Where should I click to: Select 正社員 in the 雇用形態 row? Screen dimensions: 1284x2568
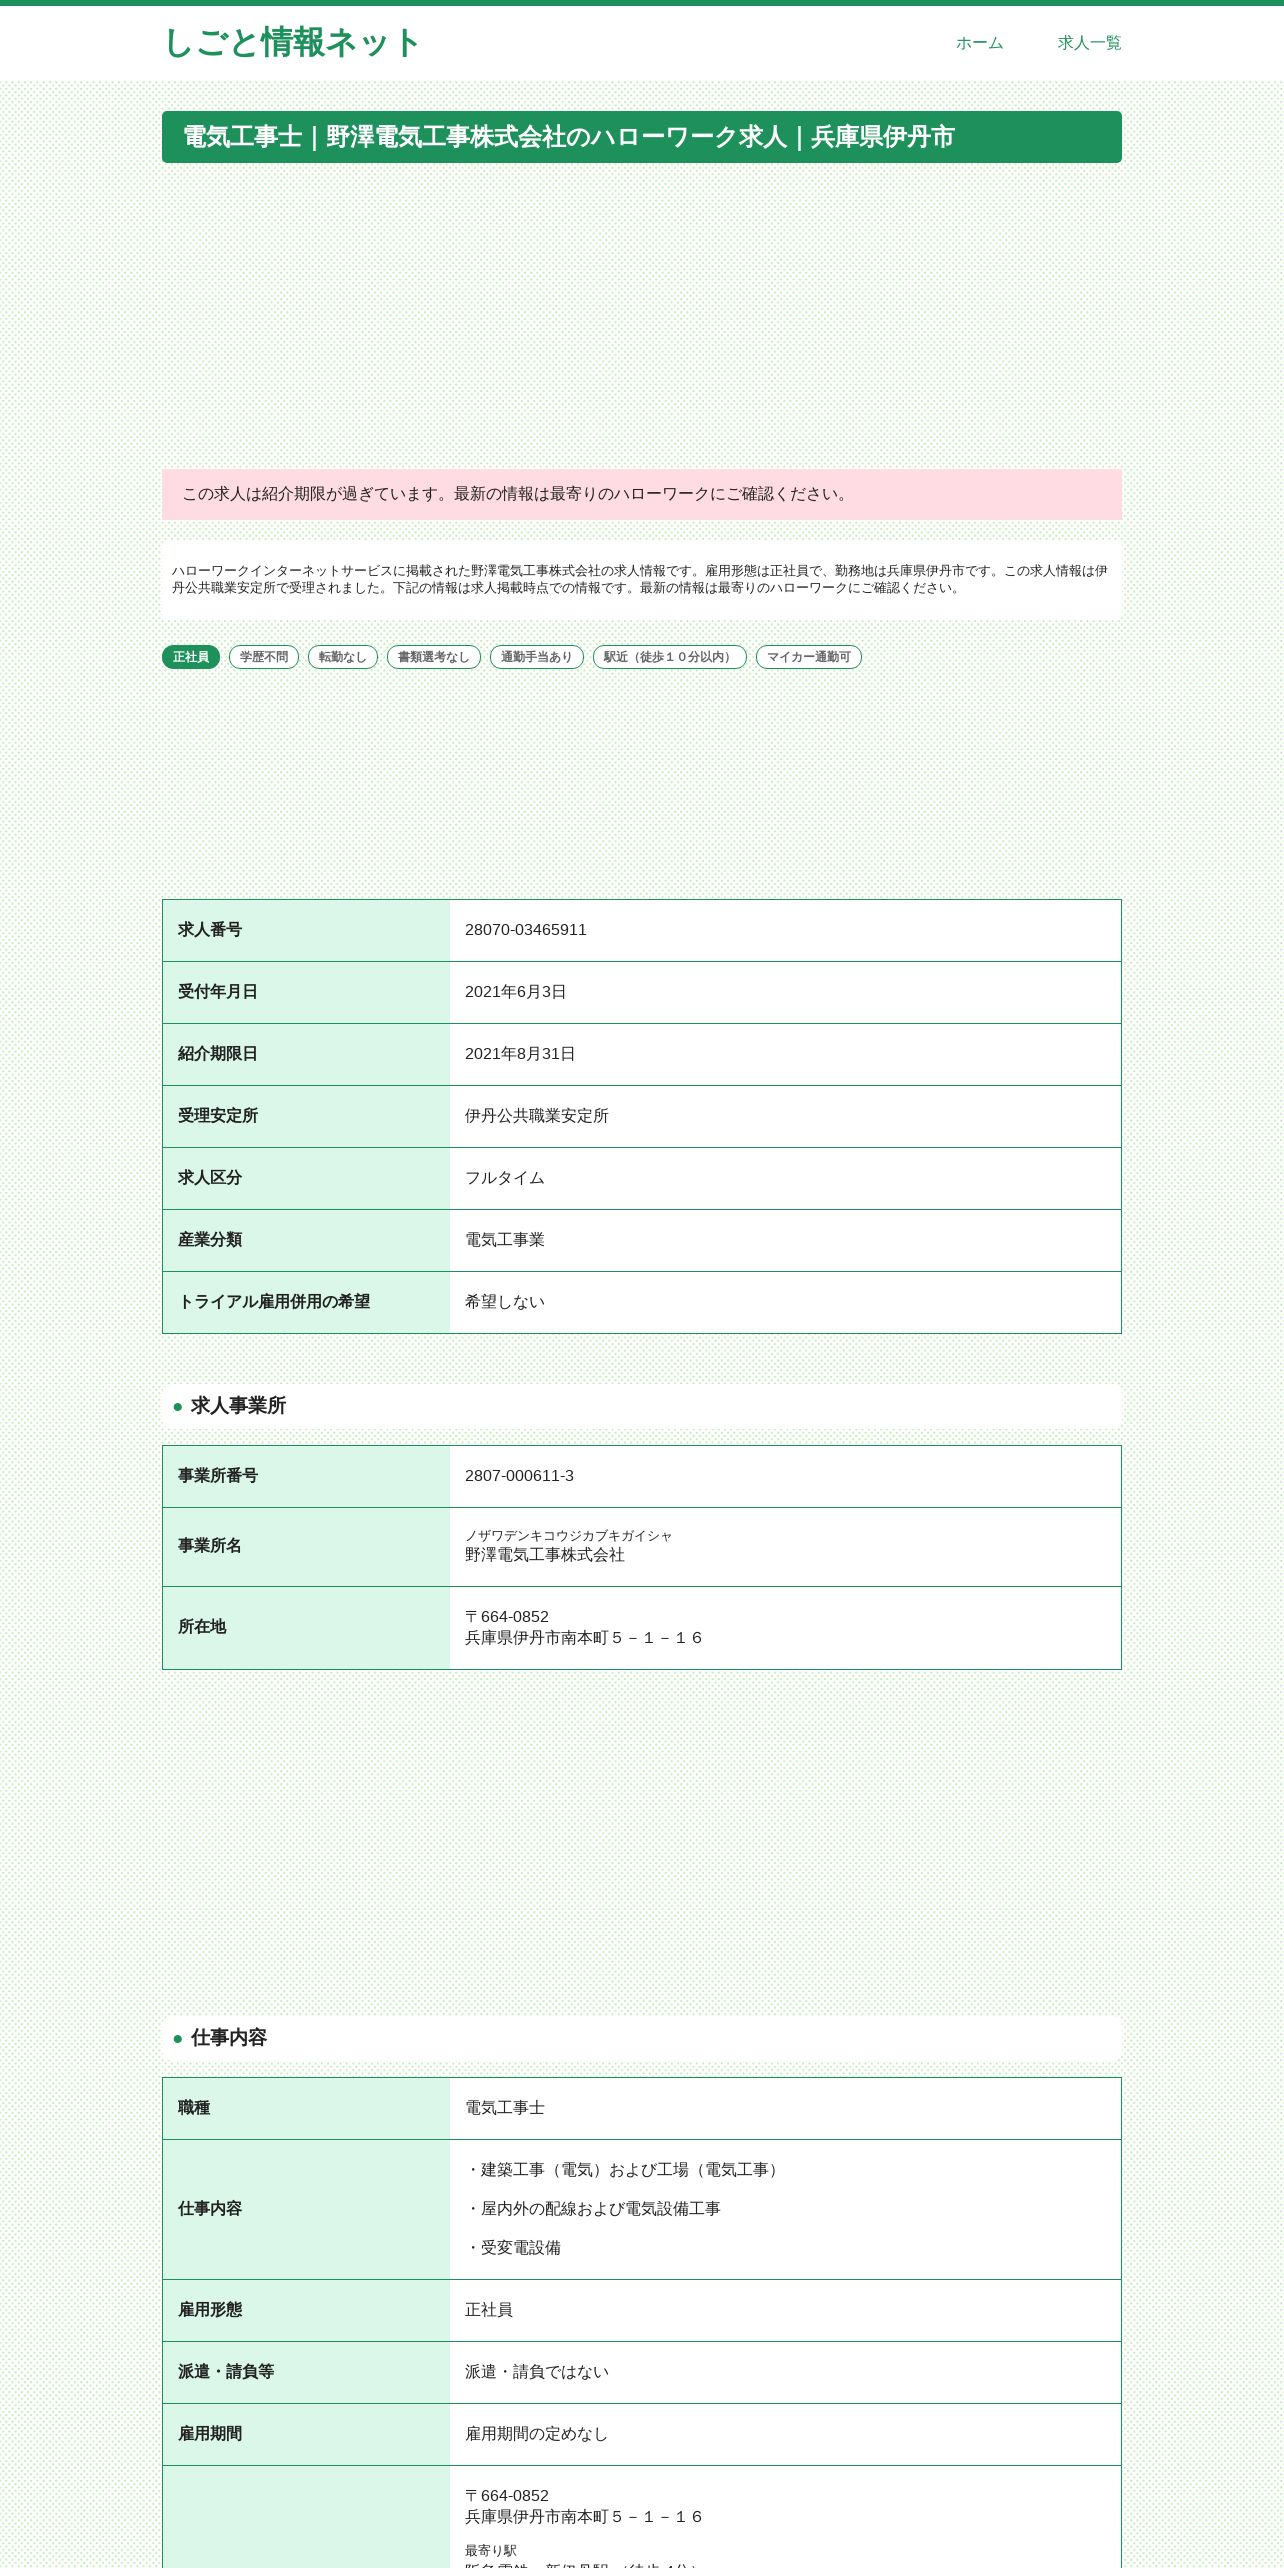[x=489, y=2310]
